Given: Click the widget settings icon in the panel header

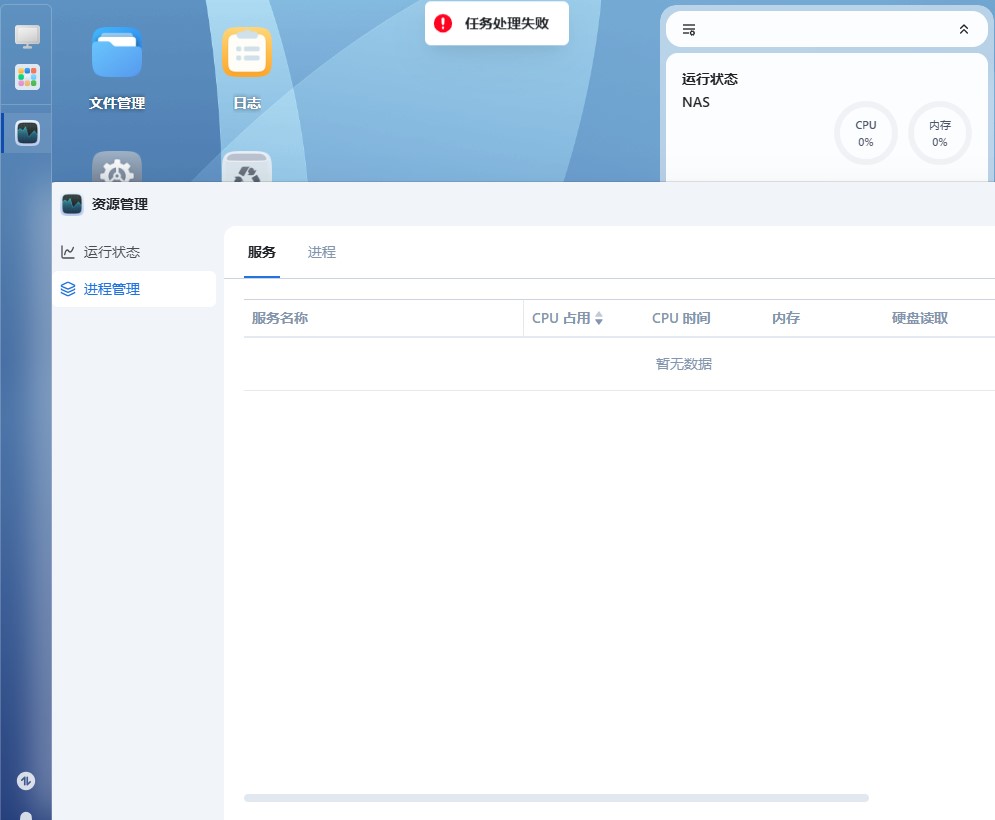Looking at the screenshot, I should [688, 30].
